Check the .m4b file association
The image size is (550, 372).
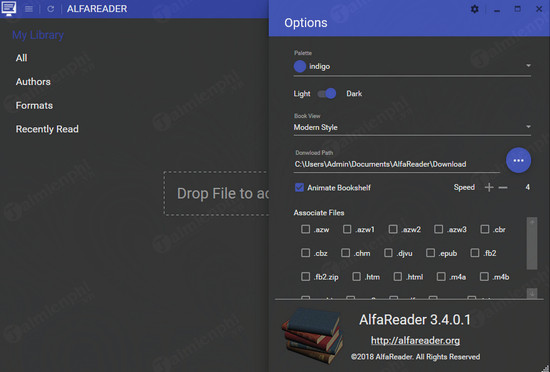click(484, 277)
